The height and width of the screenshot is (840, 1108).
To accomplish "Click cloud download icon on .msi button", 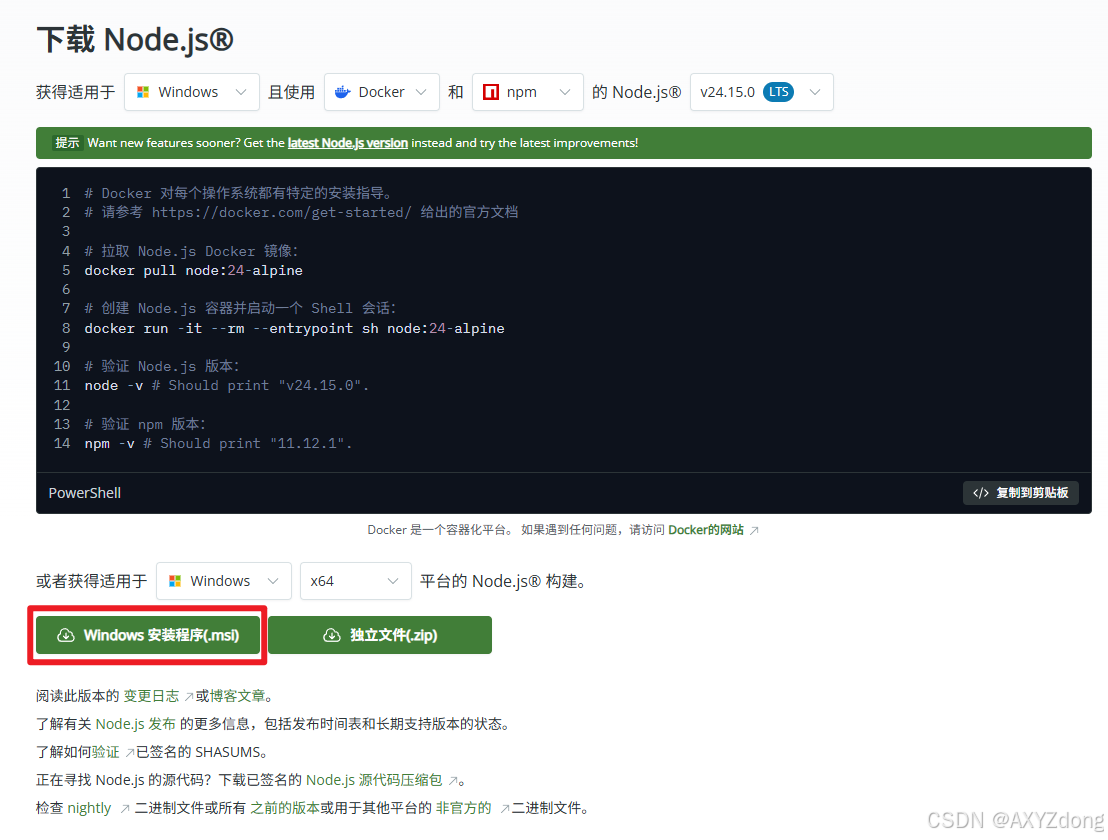I will click(x=66, y=635).
